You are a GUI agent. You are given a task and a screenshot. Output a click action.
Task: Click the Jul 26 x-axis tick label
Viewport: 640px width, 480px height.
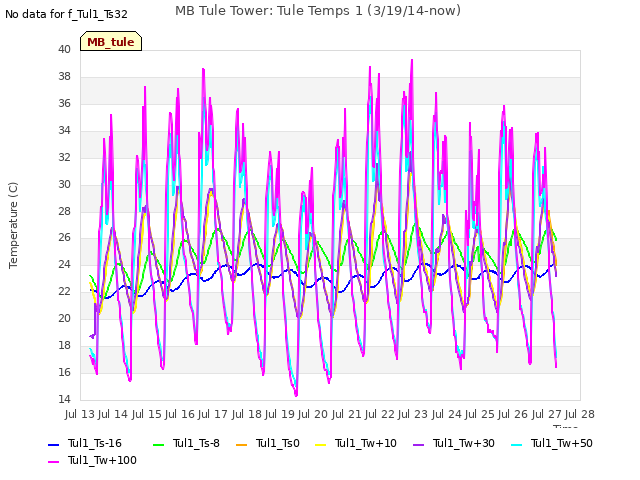513,414
